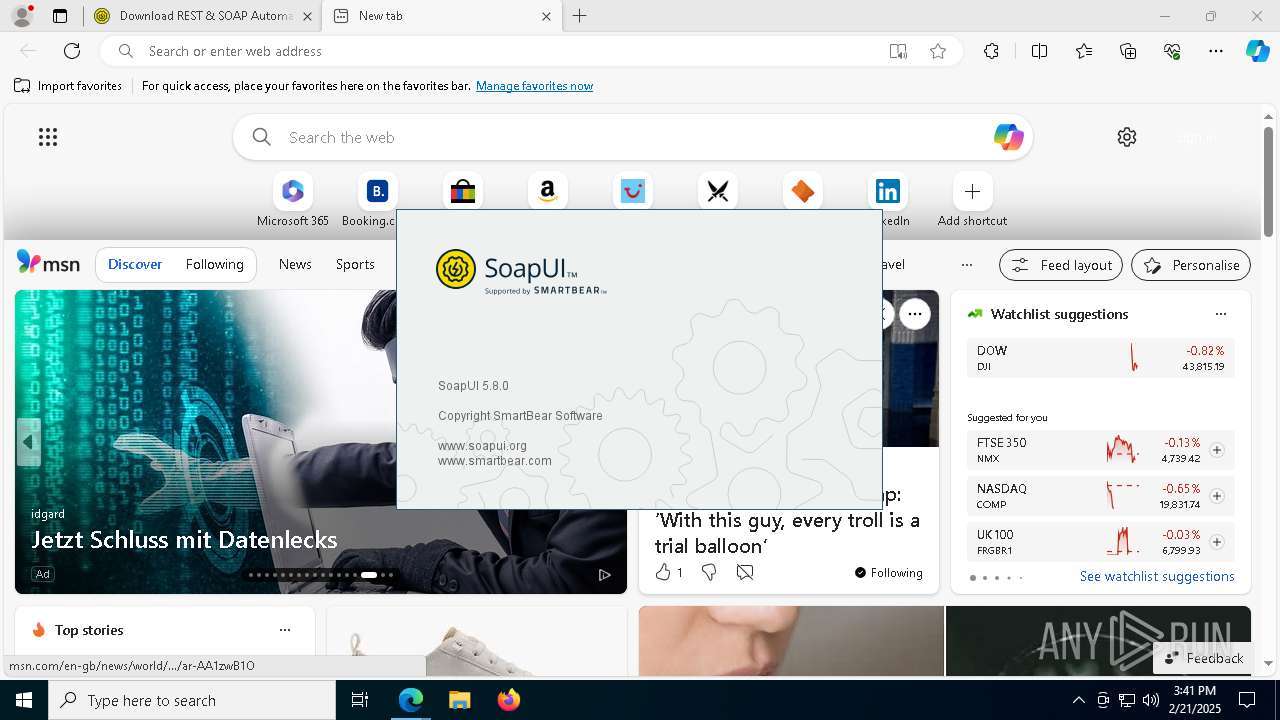
Task: Select the New tab tab
Action: pyautogui.click(x=440, y=16)
